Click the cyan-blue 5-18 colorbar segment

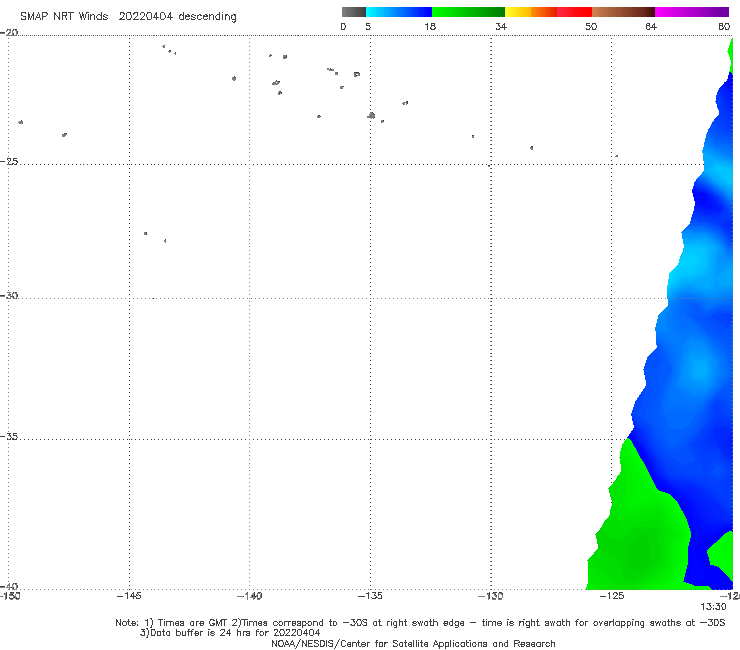(399, 12)
